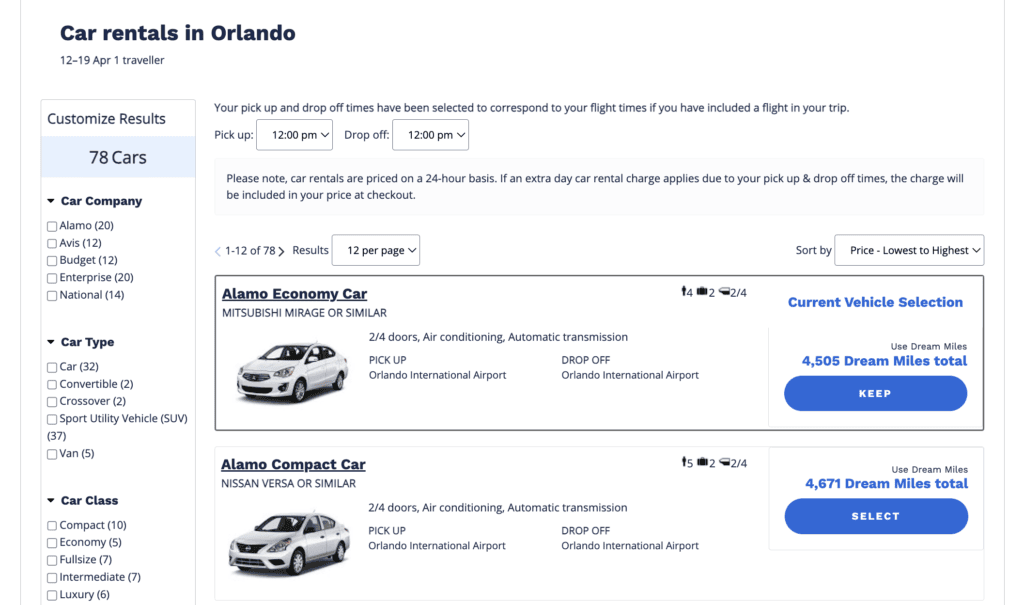Click the Mitsubishi Mirage car thumbnail

(x=292, y=371)
